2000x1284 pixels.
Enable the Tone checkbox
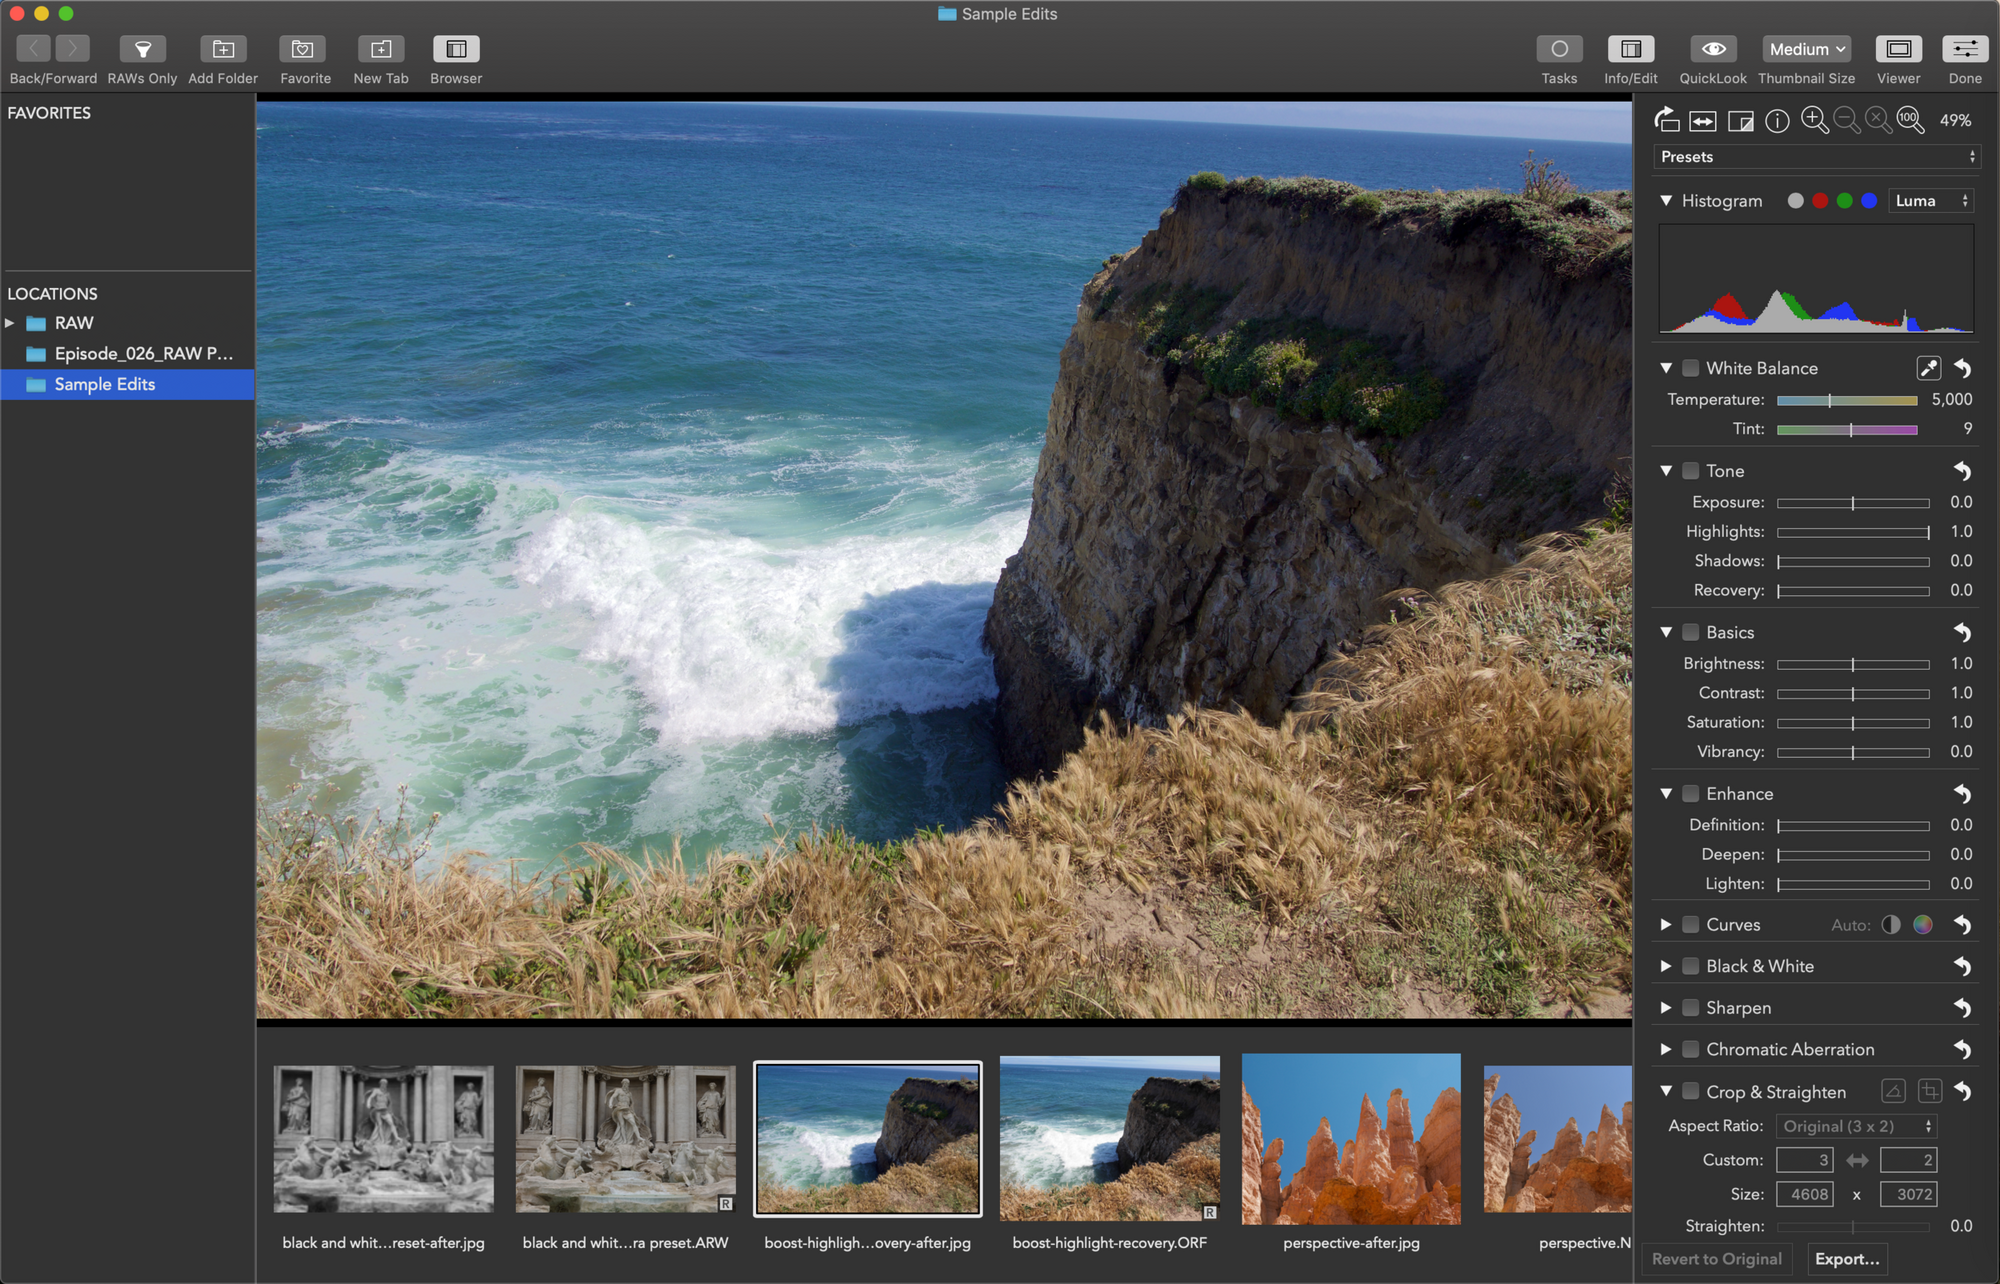(x=1690, y=471)
